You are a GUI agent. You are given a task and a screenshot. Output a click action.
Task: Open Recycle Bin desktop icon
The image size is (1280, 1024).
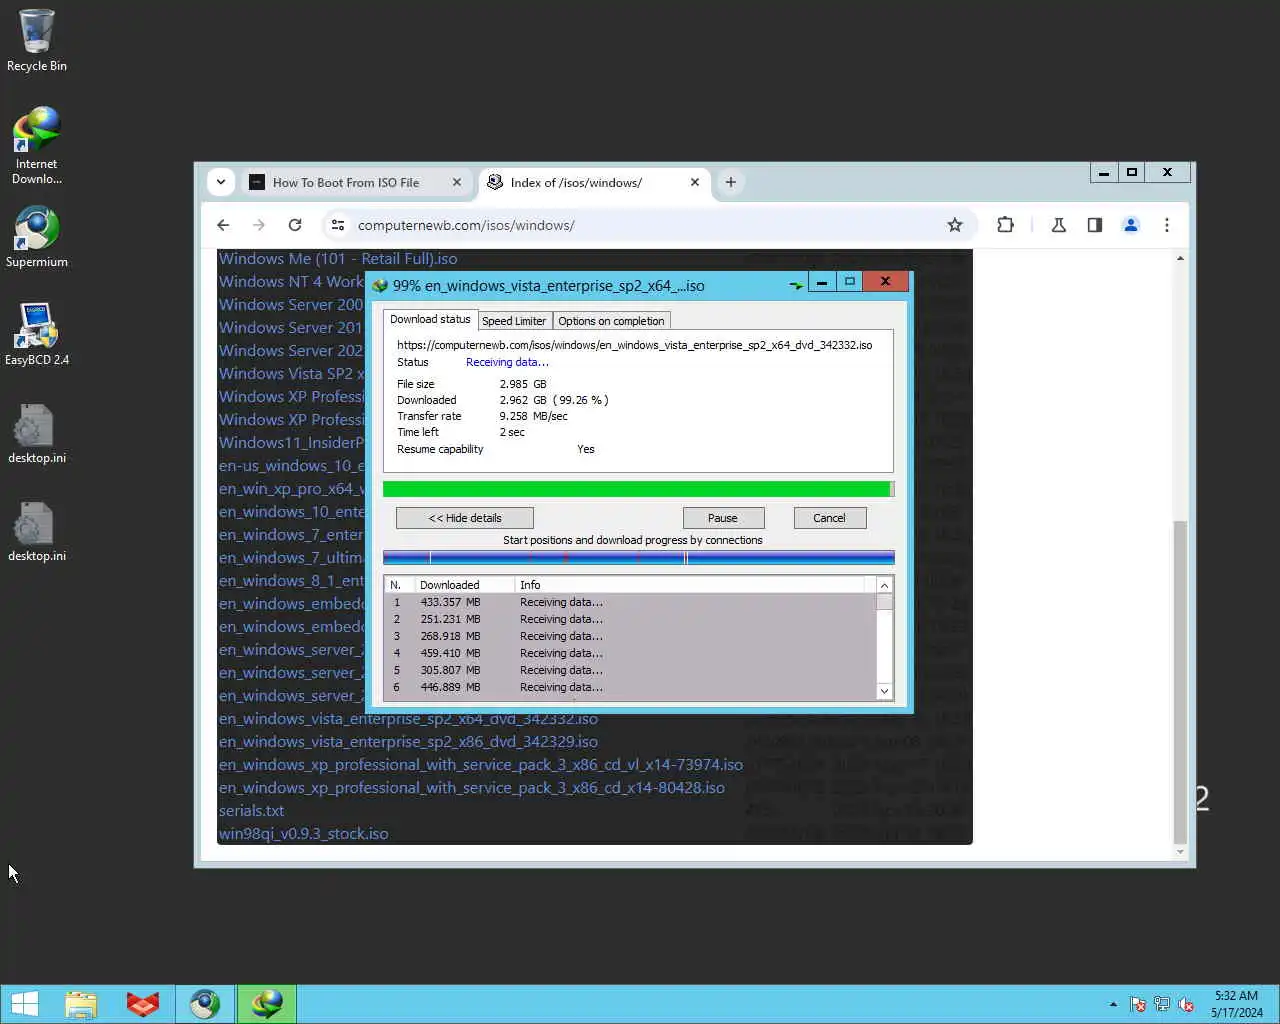[x=37, y=40]
